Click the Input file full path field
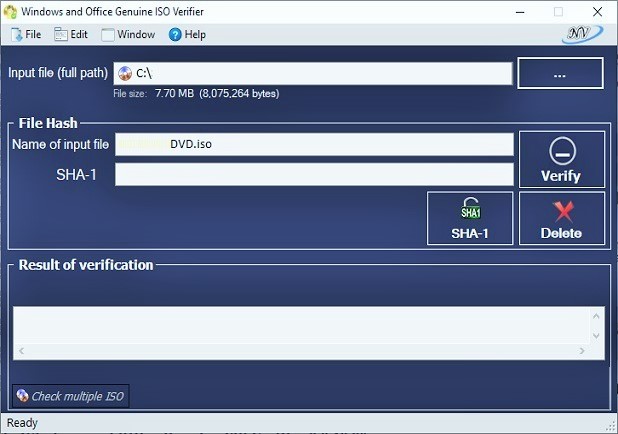The width and height of the screenshot is (618, 434). point(313,73)
